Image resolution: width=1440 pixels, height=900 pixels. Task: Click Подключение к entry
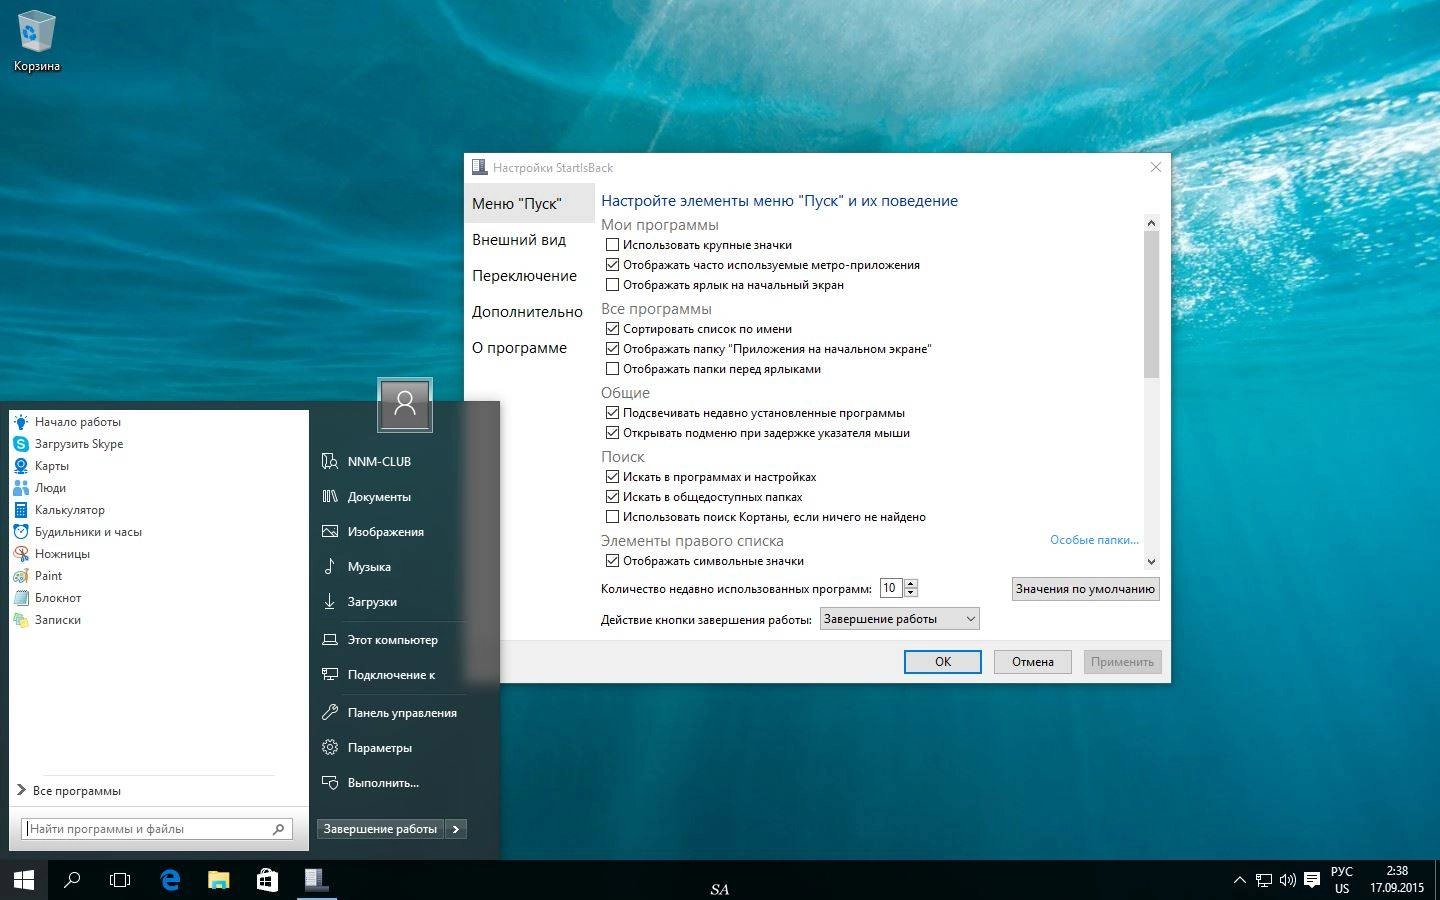tap(392, 675)
